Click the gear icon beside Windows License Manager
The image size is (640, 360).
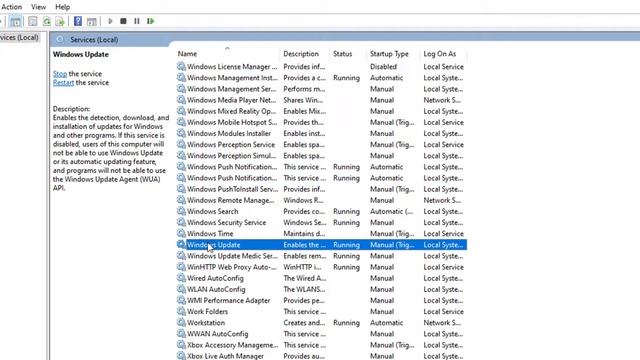[x=181, y=66]
